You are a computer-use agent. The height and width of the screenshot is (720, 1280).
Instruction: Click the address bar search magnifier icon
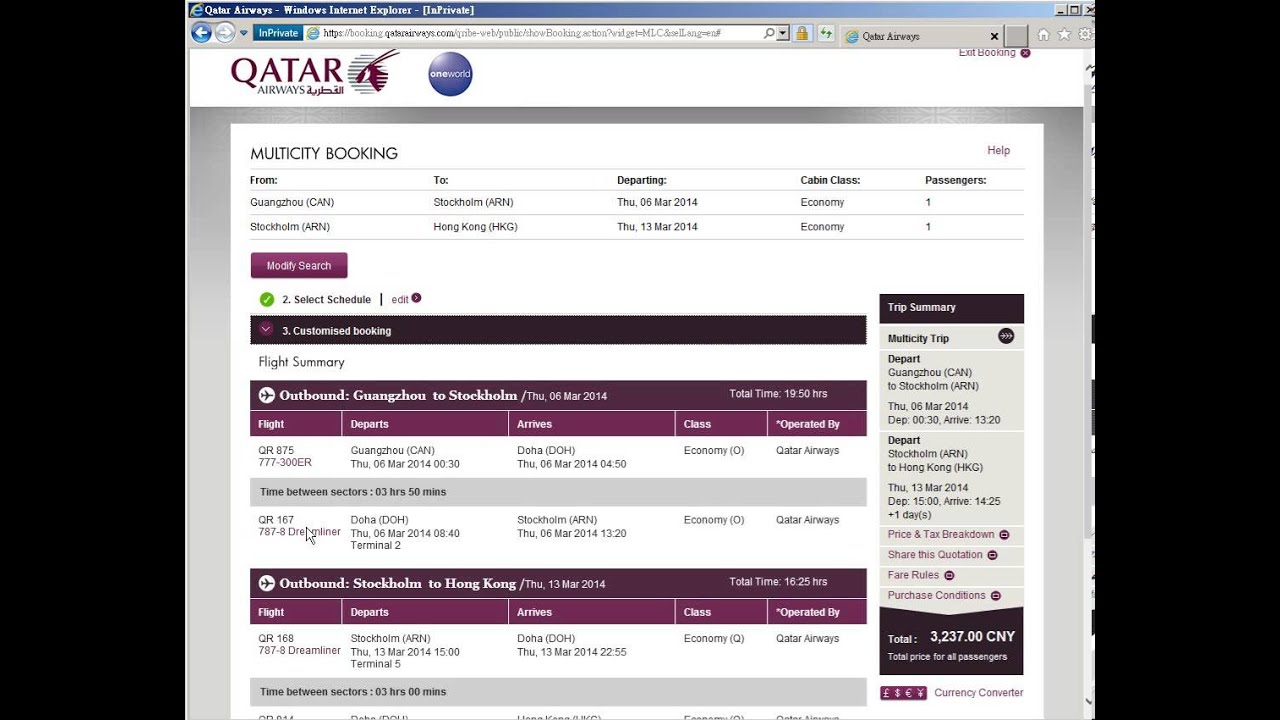768,33
